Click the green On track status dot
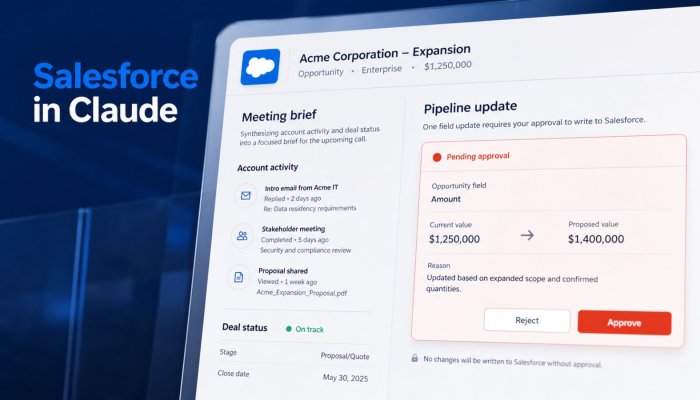 click(x=288, y=329)
